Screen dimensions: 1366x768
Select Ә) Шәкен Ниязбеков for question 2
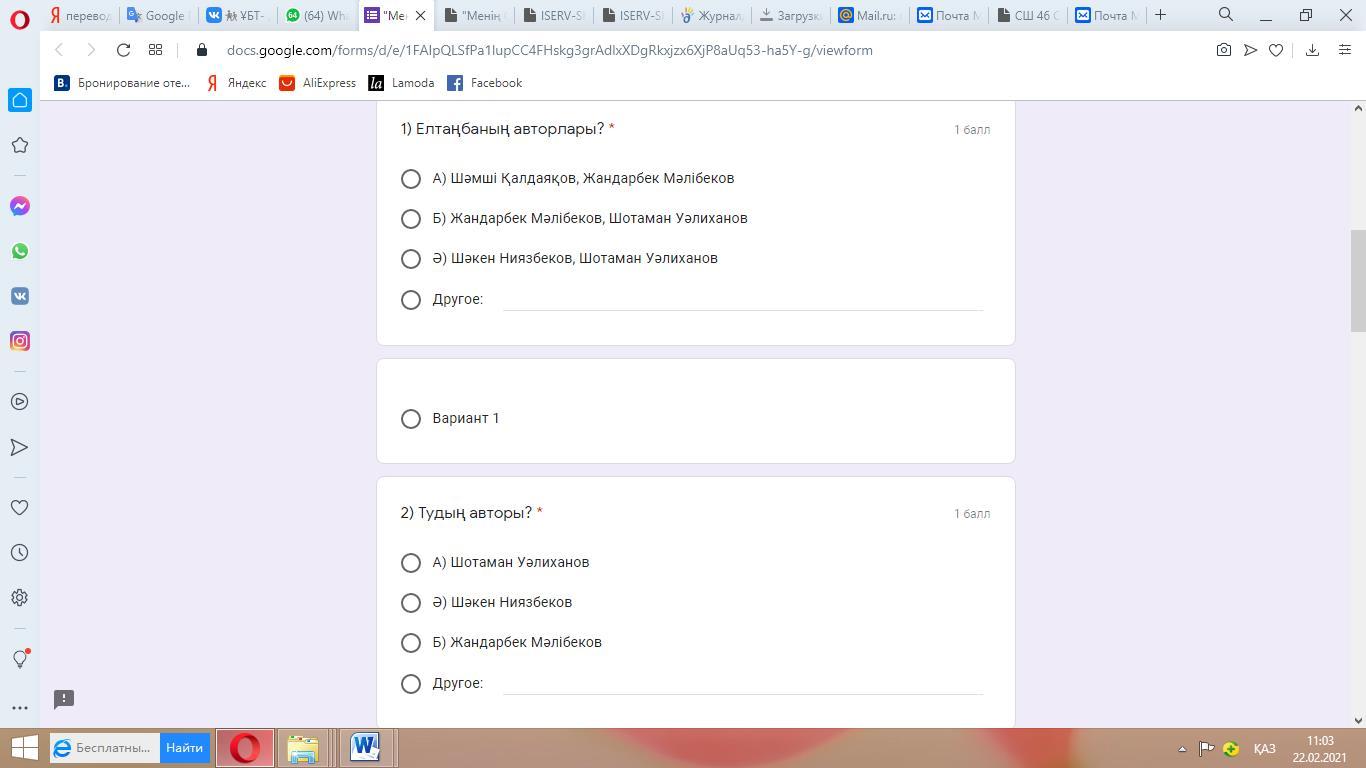coord(410,603)
